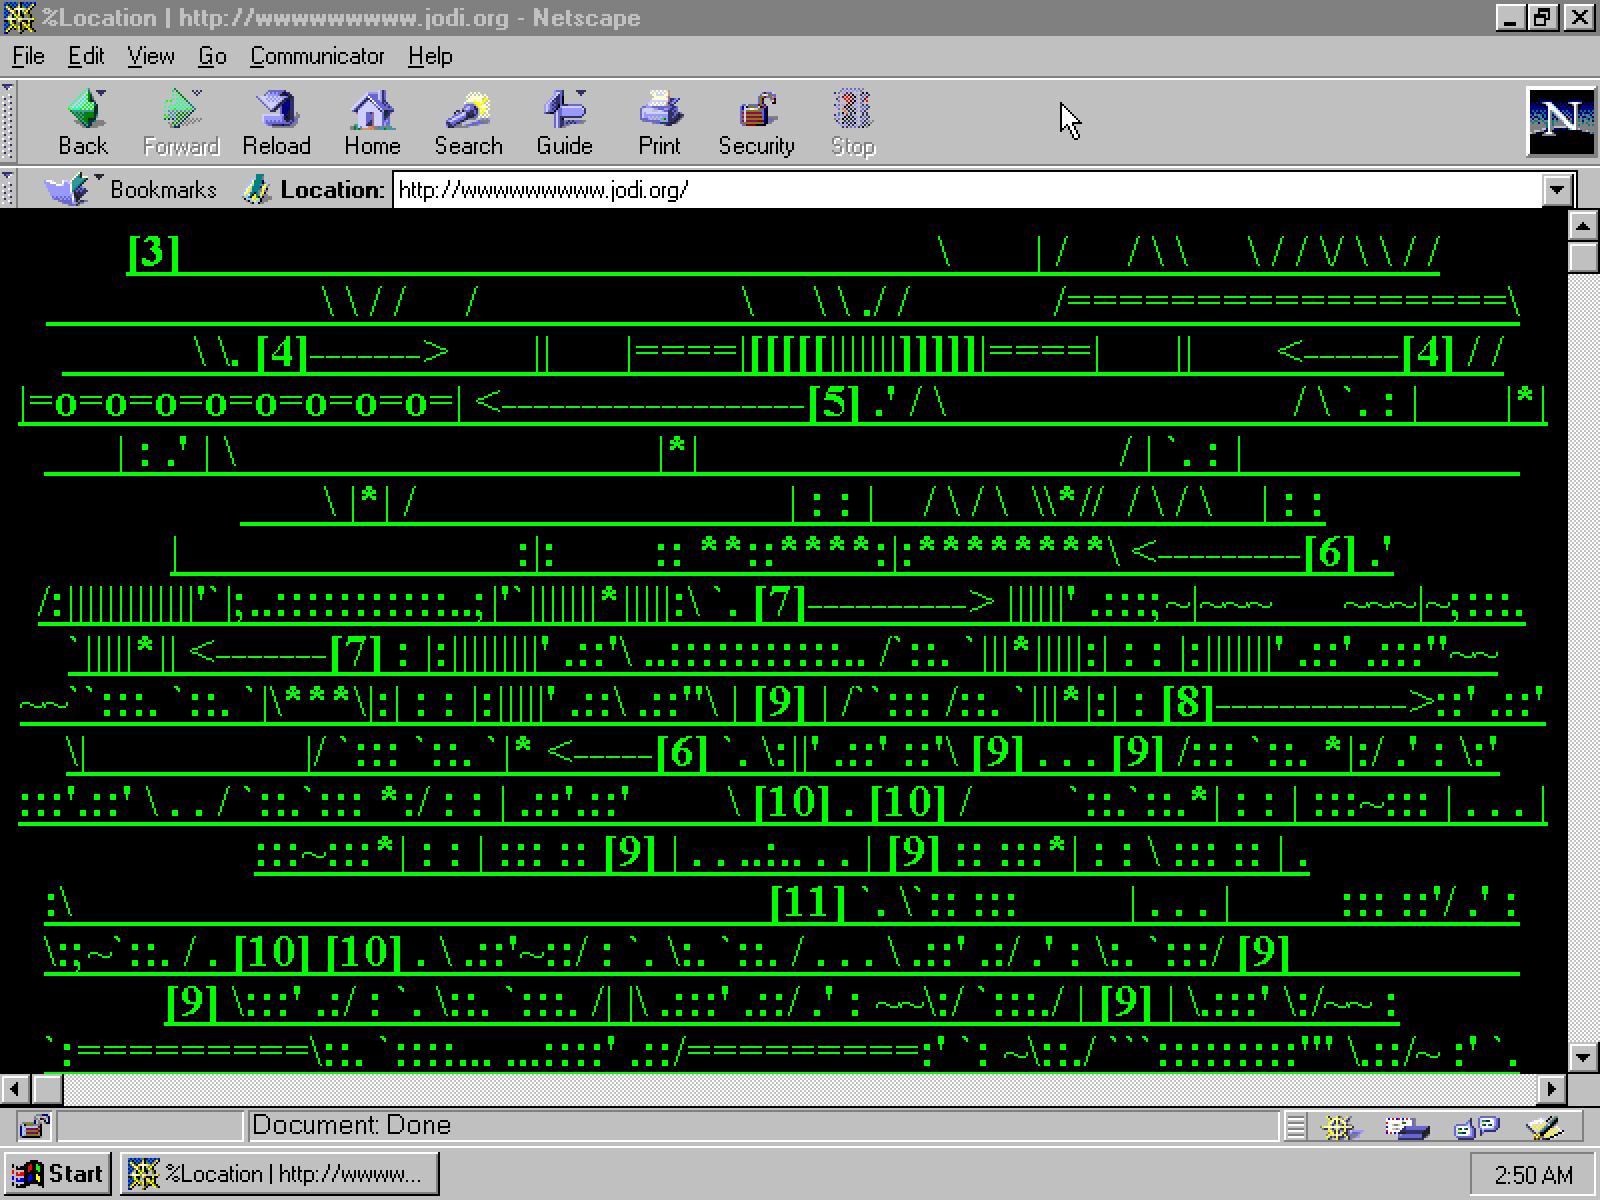Open the Communicator menu
Image resolution: width=1600 pixels, height=1200 pixels.
click(x=317, y=57)
